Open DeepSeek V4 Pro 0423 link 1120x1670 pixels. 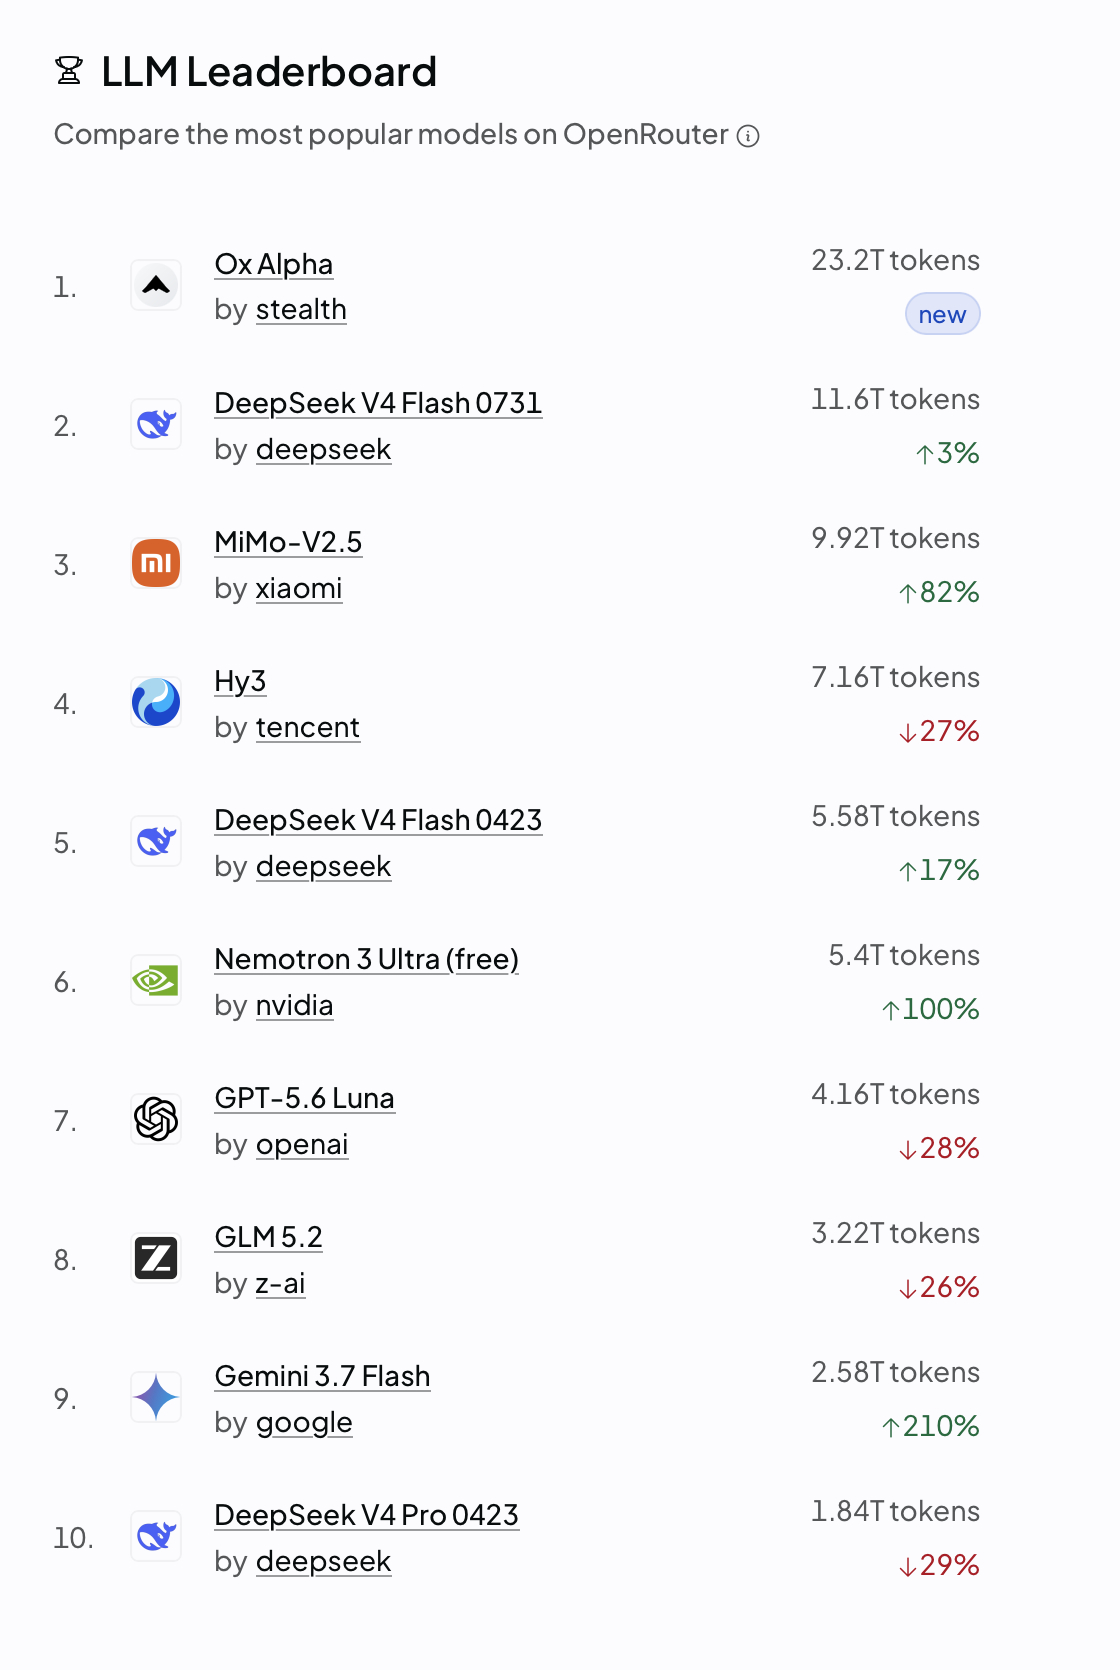(x=367, y=1515)
